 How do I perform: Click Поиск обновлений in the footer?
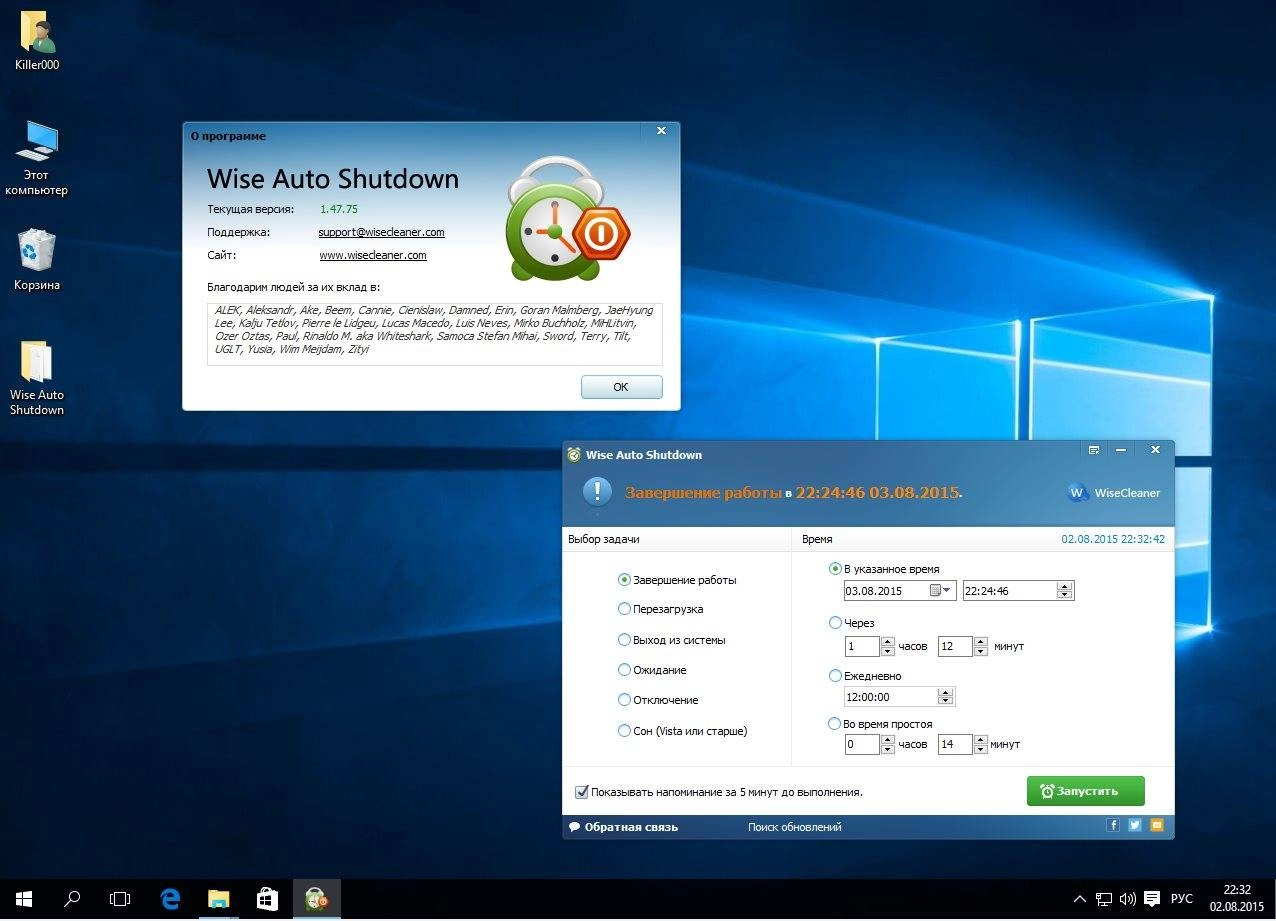pos(795,827)
